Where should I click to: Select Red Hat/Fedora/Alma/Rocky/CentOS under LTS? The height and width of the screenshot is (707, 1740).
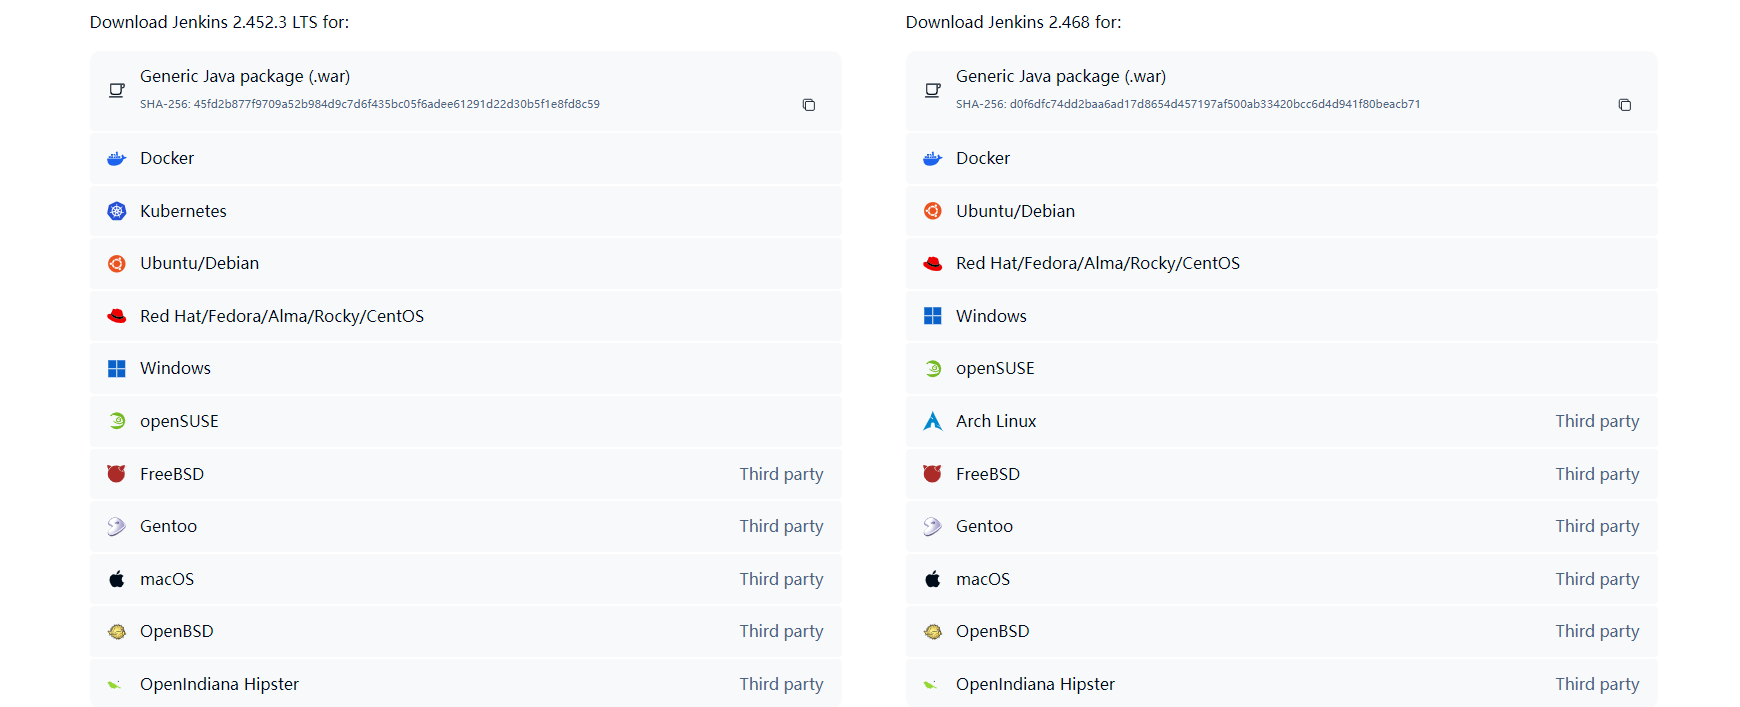click(281, 316)
